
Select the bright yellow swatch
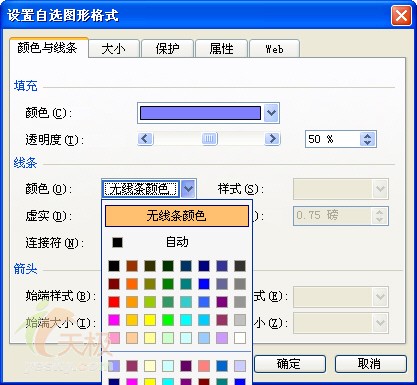click(x=150, y=320)
